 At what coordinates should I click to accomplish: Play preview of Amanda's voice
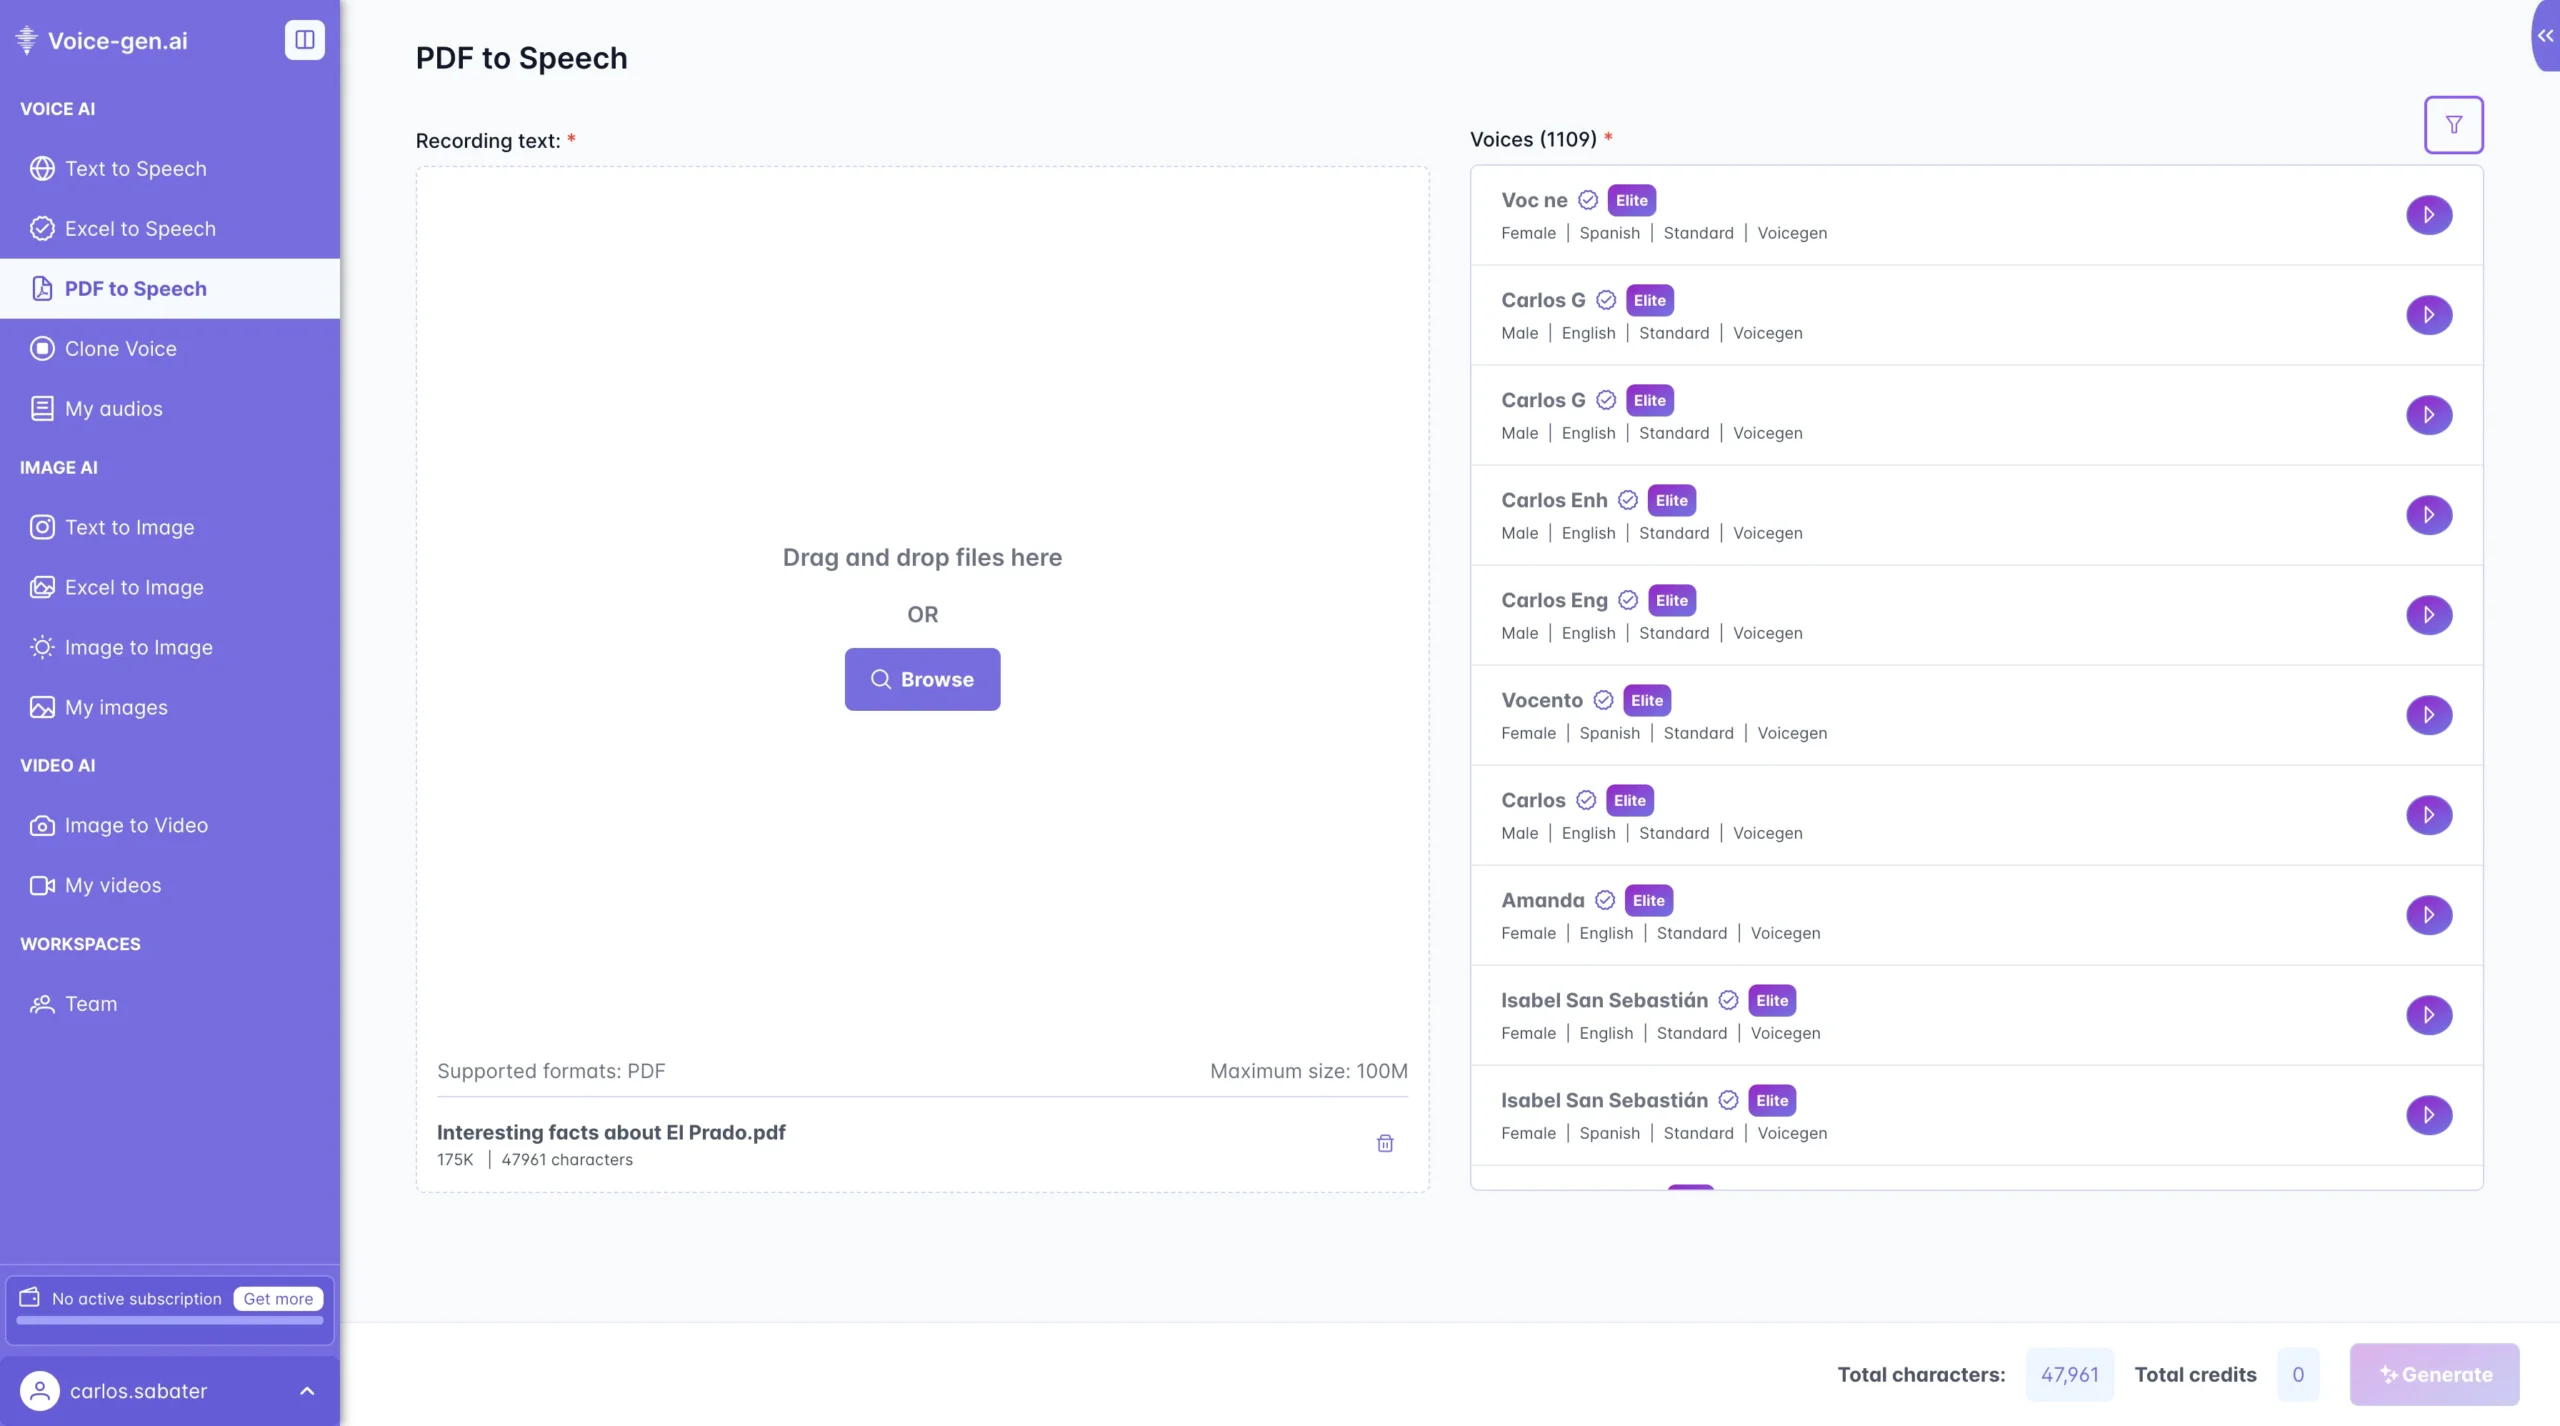(2429, 914)
